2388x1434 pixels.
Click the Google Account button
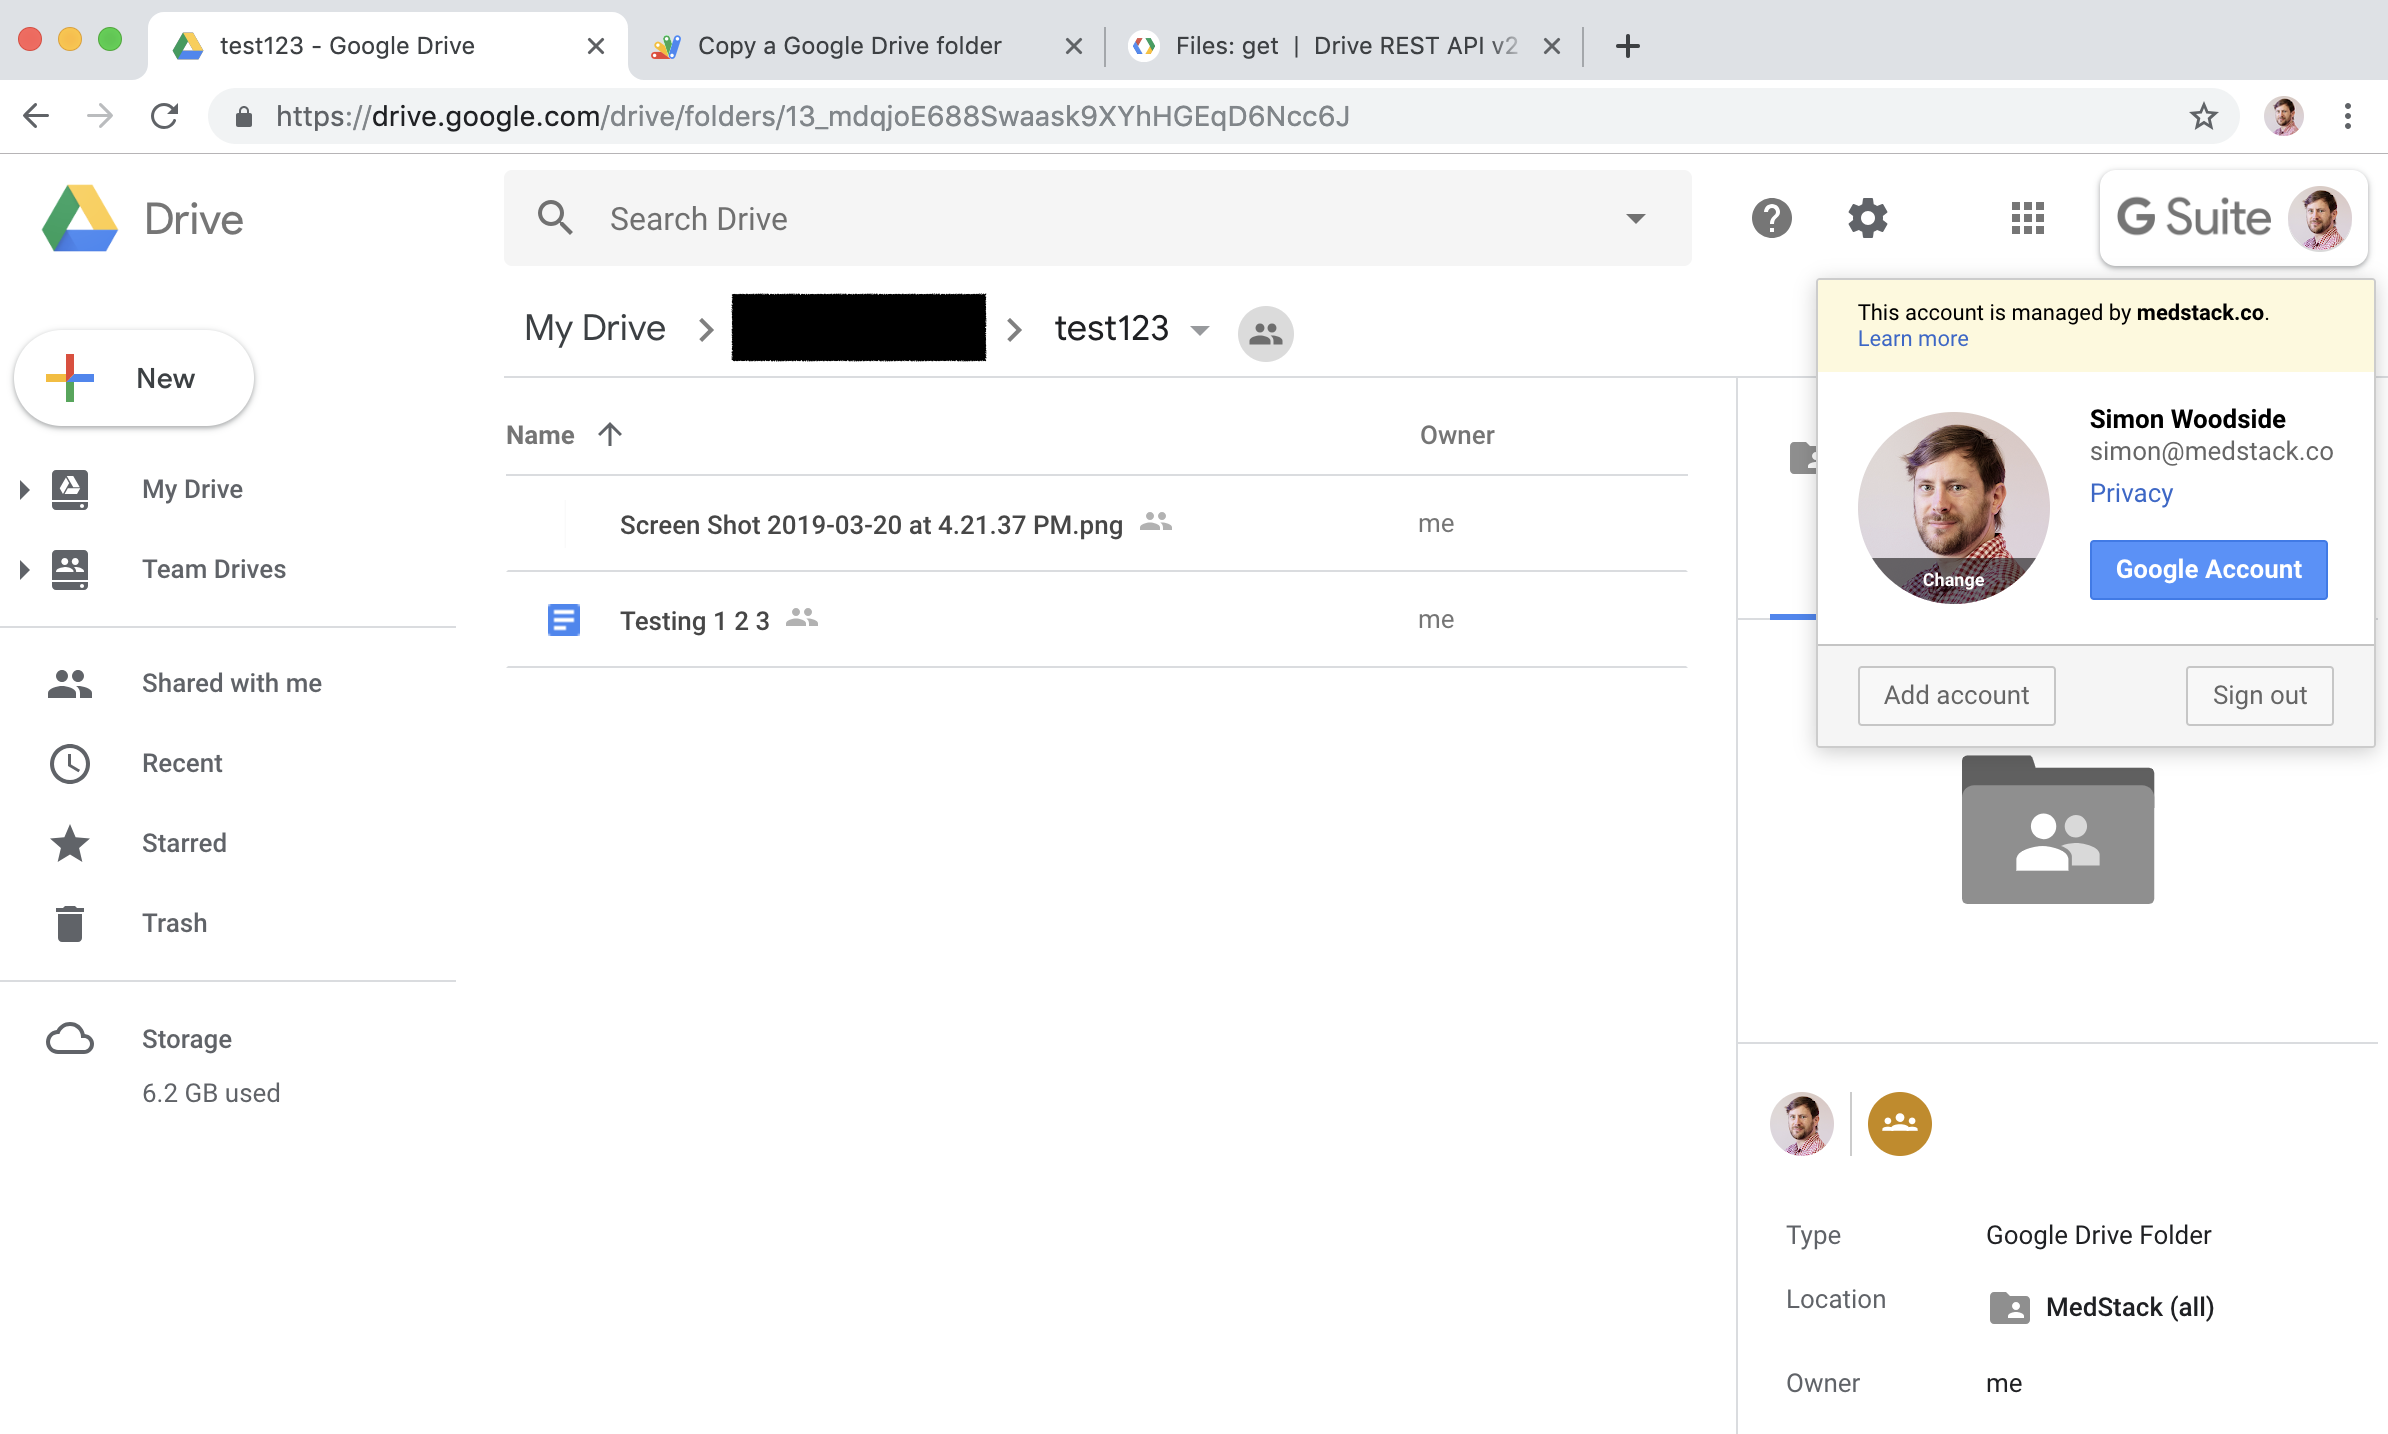coord(2207,569)
